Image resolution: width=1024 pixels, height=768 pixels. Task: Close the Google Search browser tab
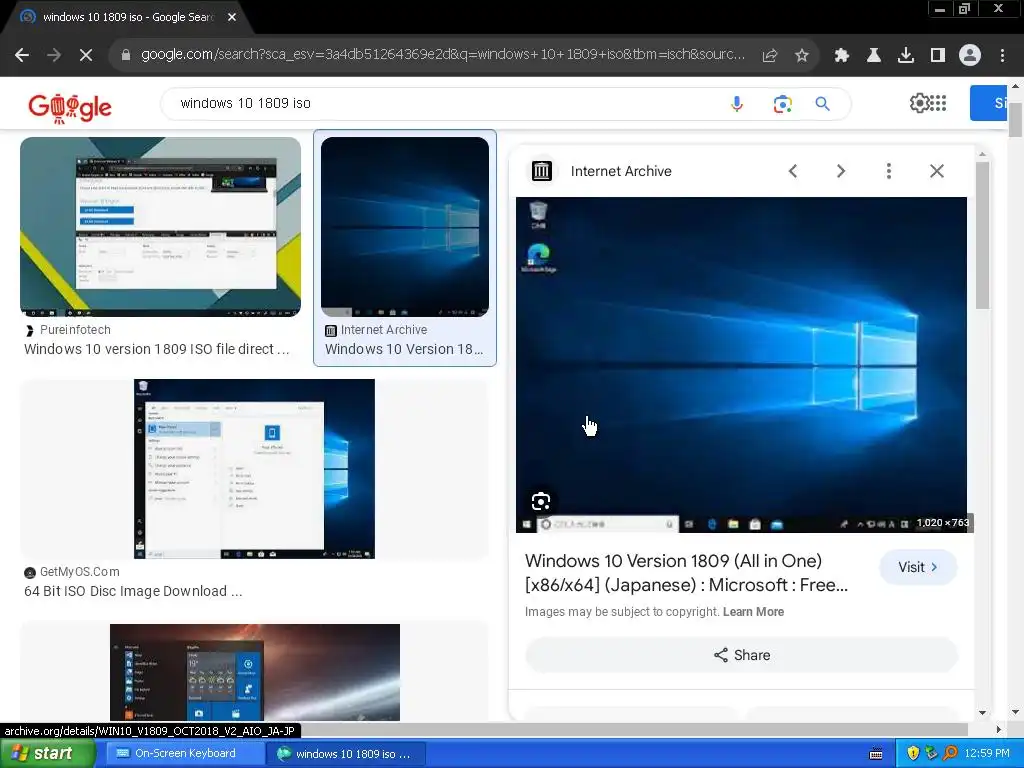point(232,17)
